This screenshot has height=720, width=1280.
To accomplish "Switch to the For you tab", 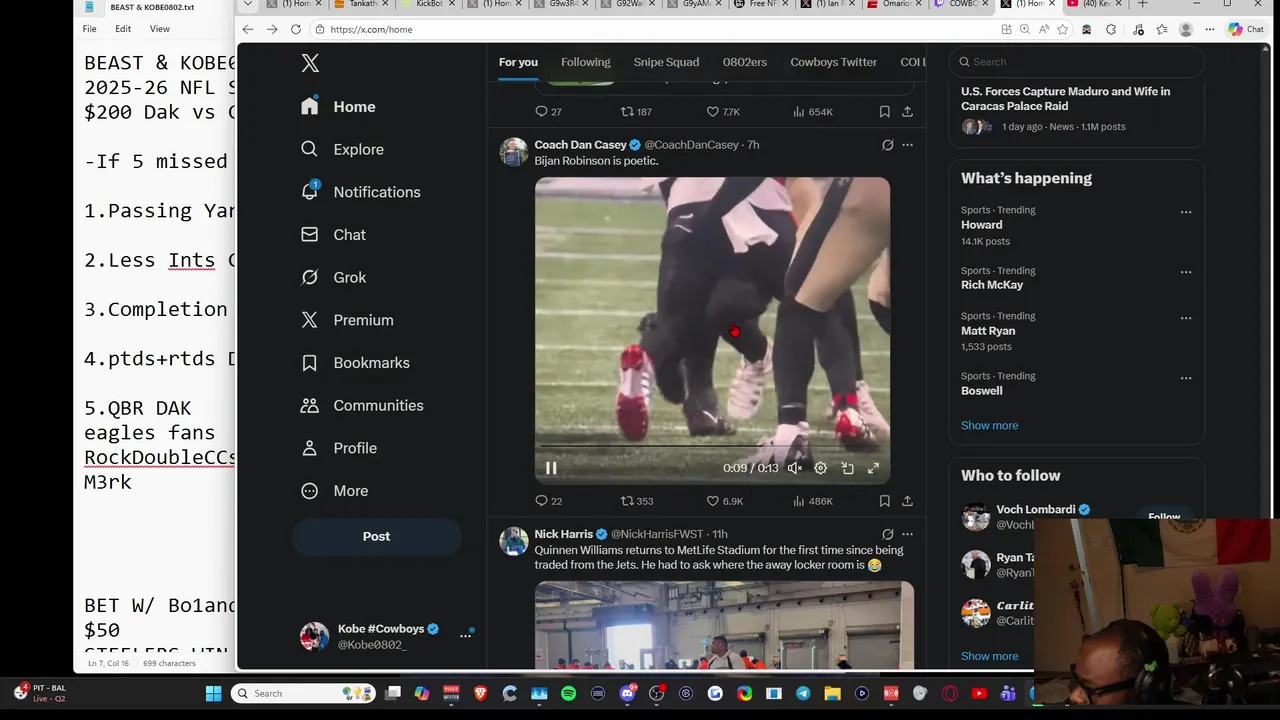I will (518, 62).
